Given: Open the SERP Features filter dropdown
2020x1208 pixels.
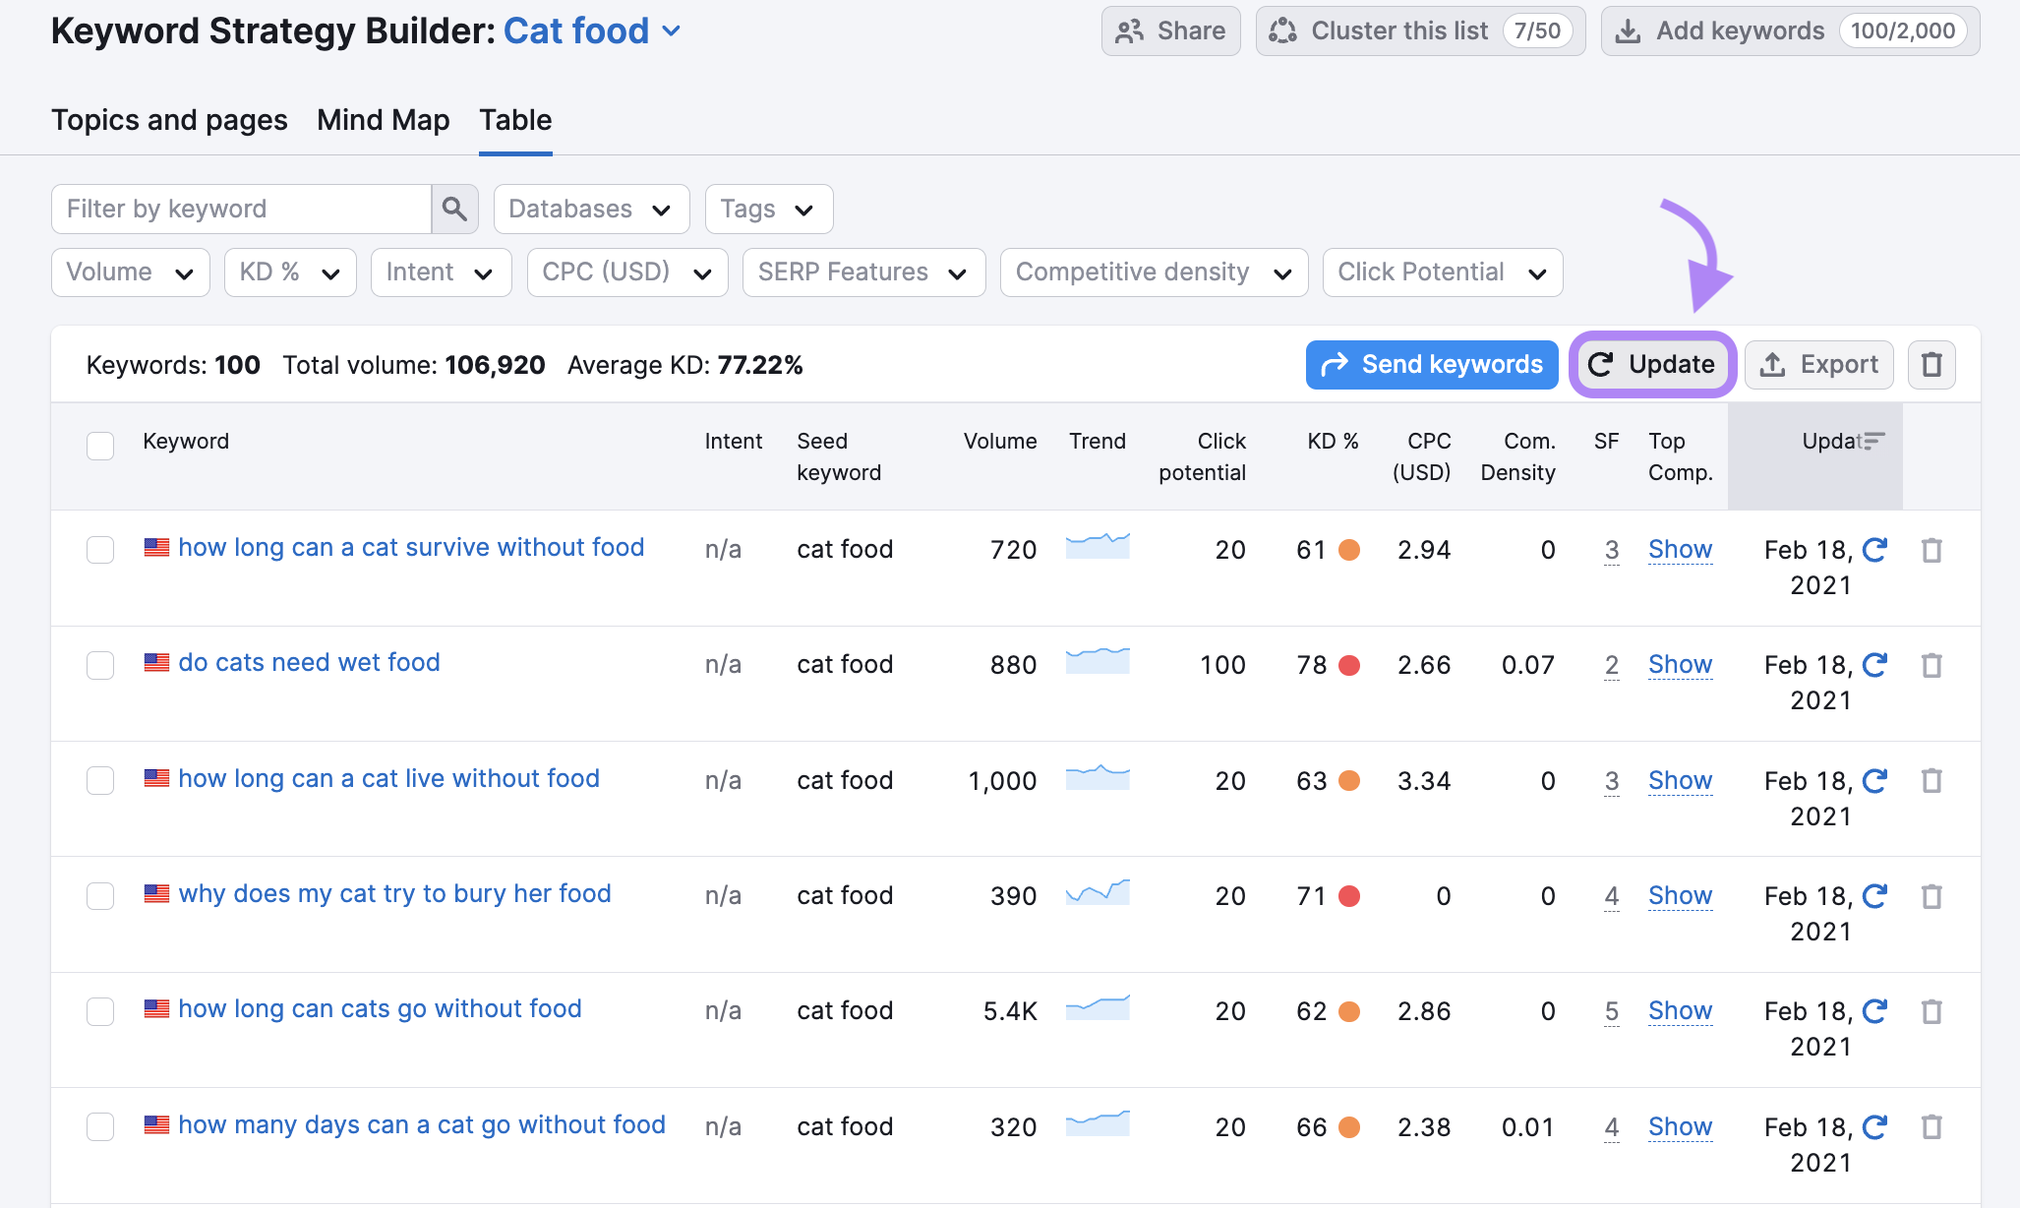Looking at the screenshot, I should click(x=863, y=272).
